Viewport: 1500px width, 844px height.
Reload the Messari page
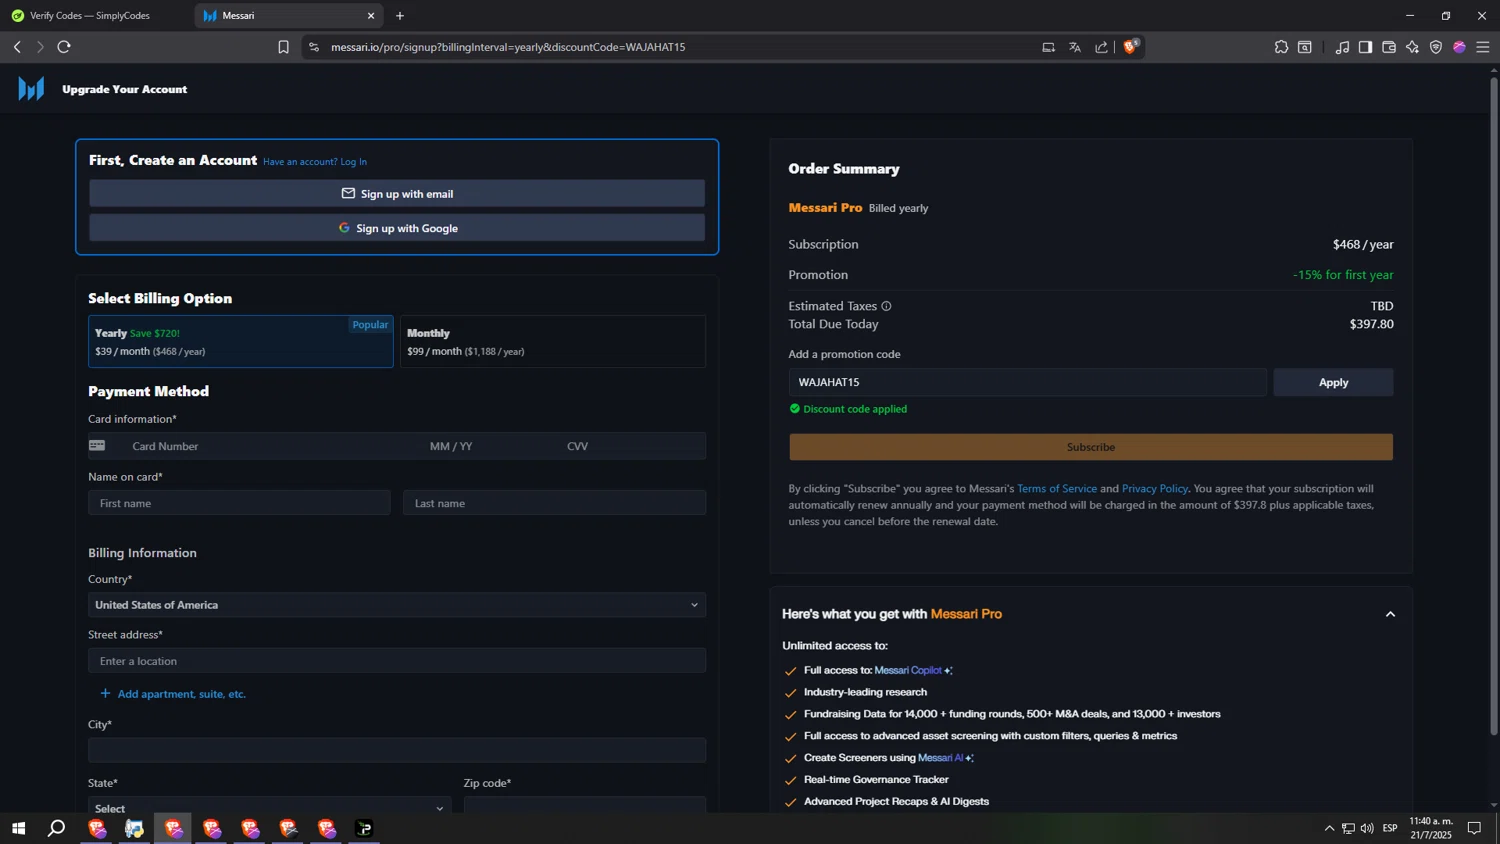(x=64, y=47)
